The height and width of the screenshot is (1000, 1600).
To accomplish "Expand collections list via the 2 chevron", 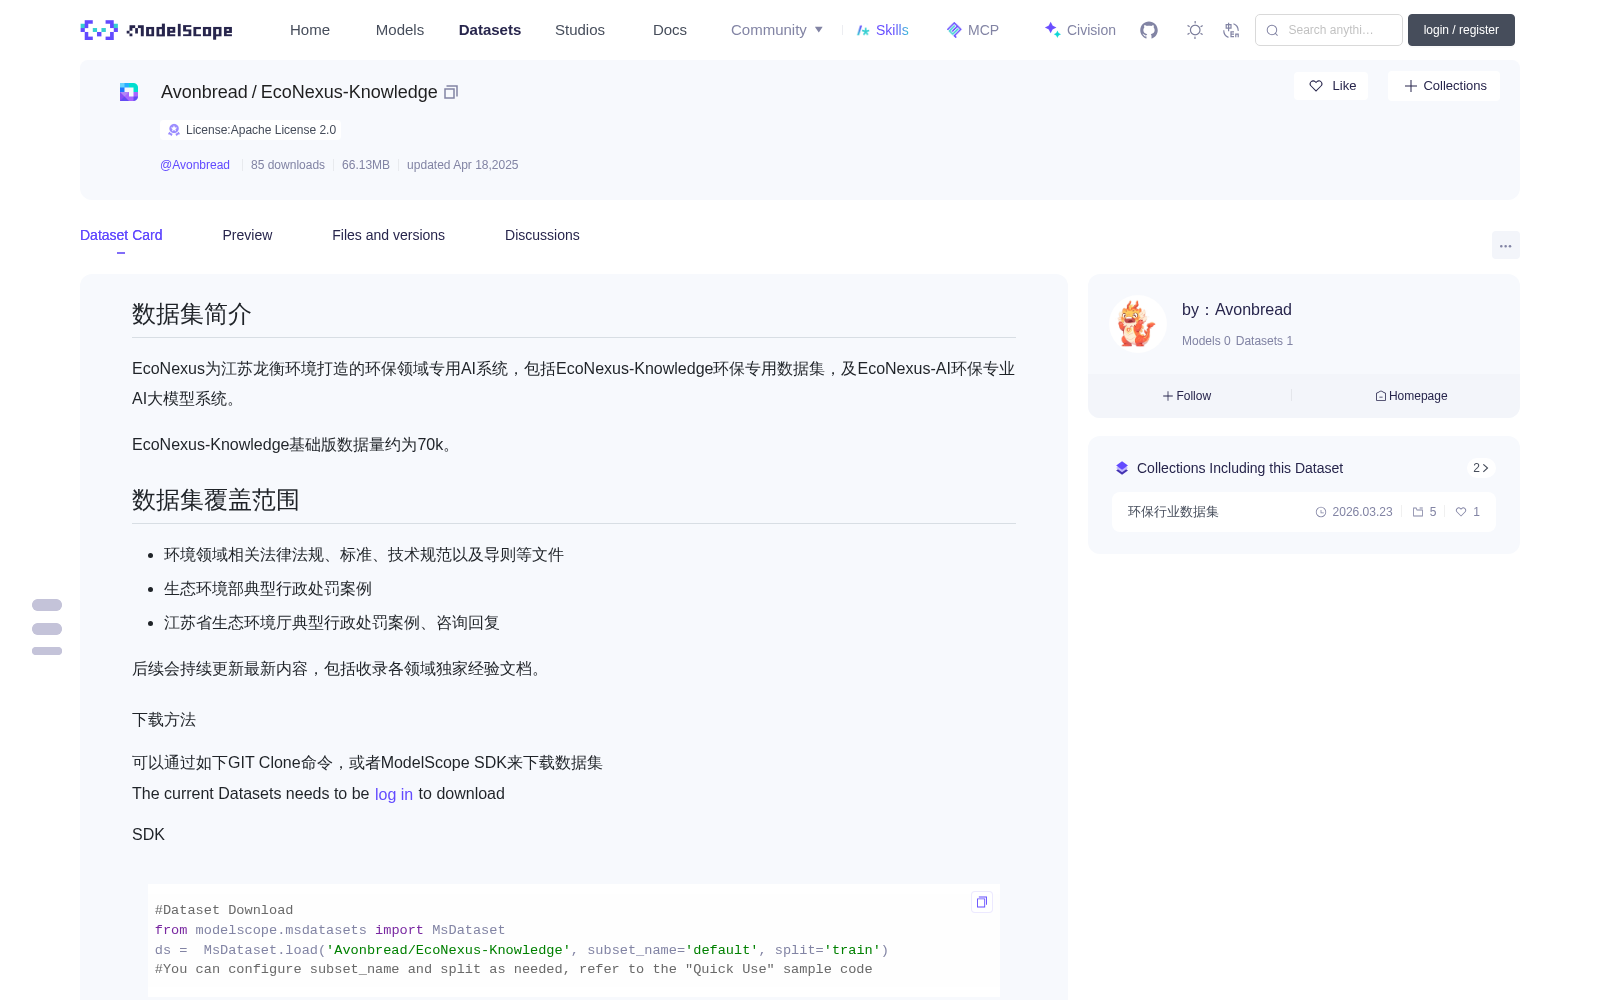I will tap(1481, 468).
